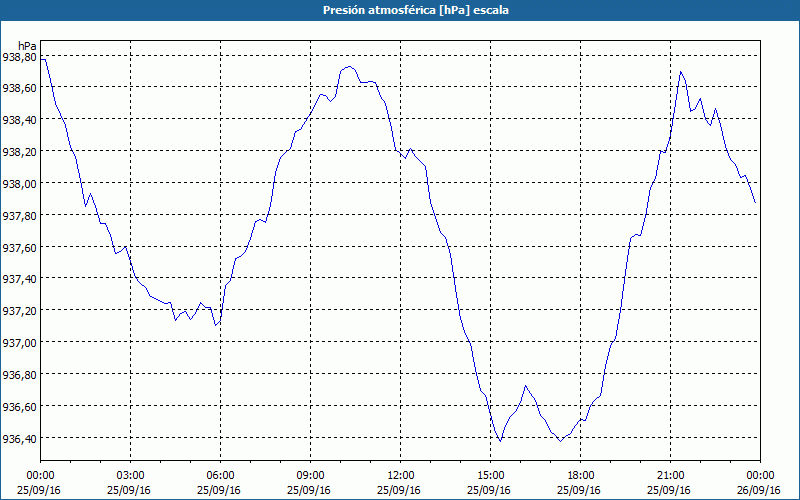Click the 09:00 time label on the x-axis
The image size is (800, 500).
point(310,476)
